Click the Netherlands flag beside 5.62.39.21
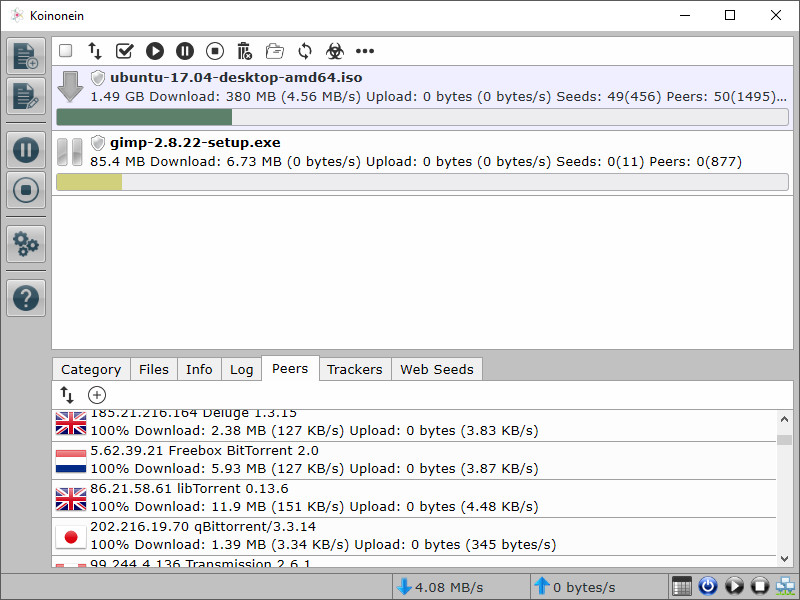This screenshot has width=800, height=600. pos(71,461)
